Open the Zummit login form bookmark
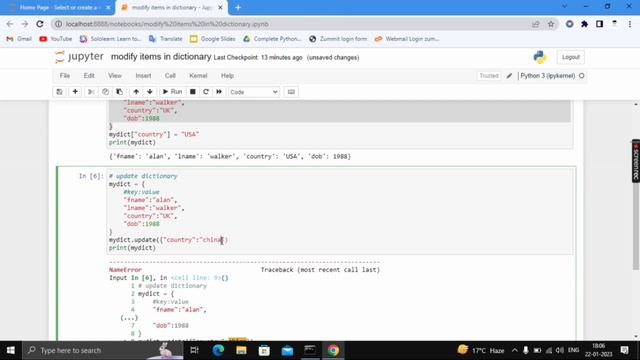Screen dimensions: 640x360 (x=338, y=39)
